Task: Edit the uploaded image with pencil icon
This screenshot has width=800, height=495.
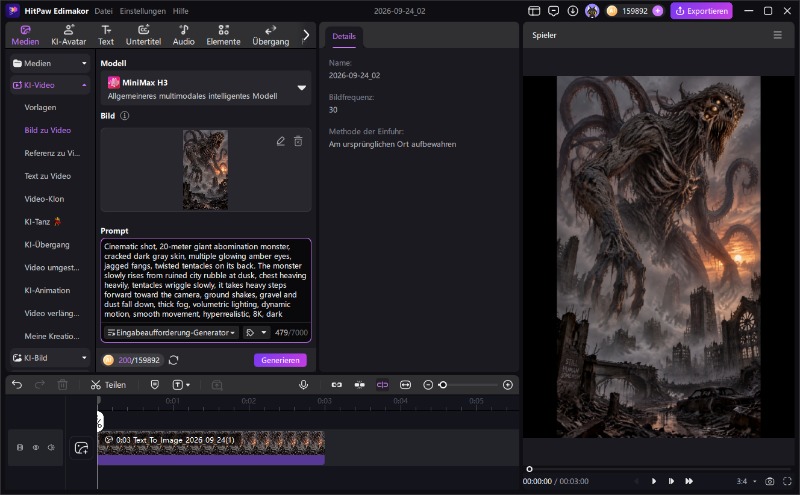Action: (281, 141)
